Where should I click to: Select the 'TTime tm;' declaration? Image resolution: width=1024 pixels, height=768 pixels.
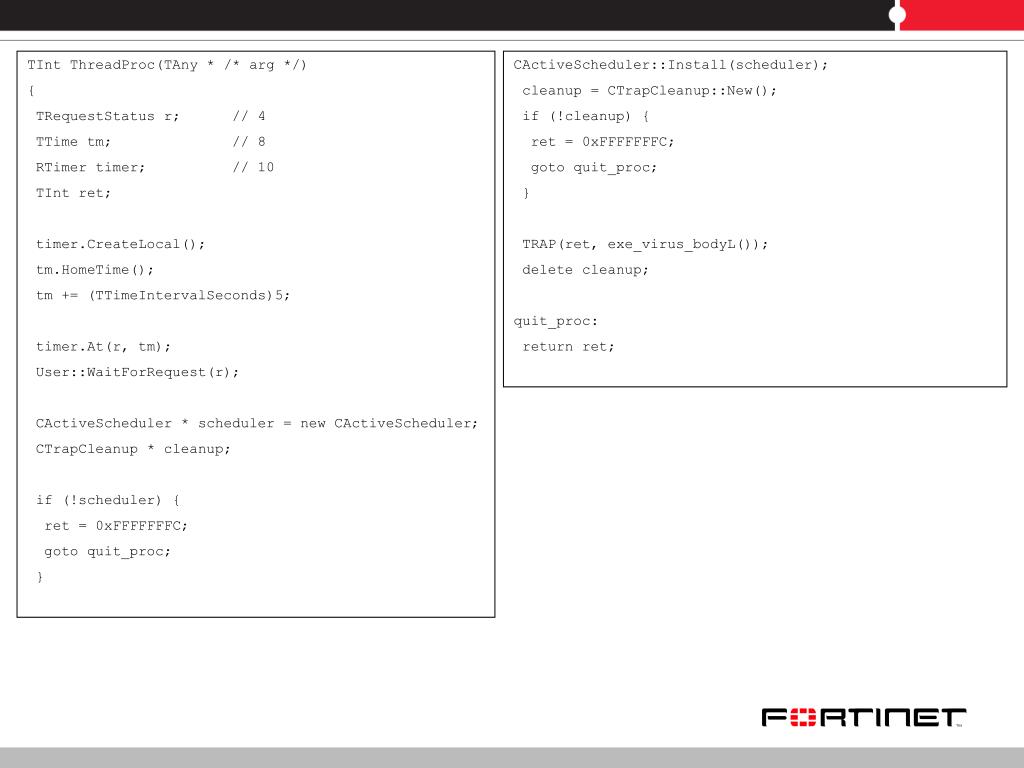(73, 142)
